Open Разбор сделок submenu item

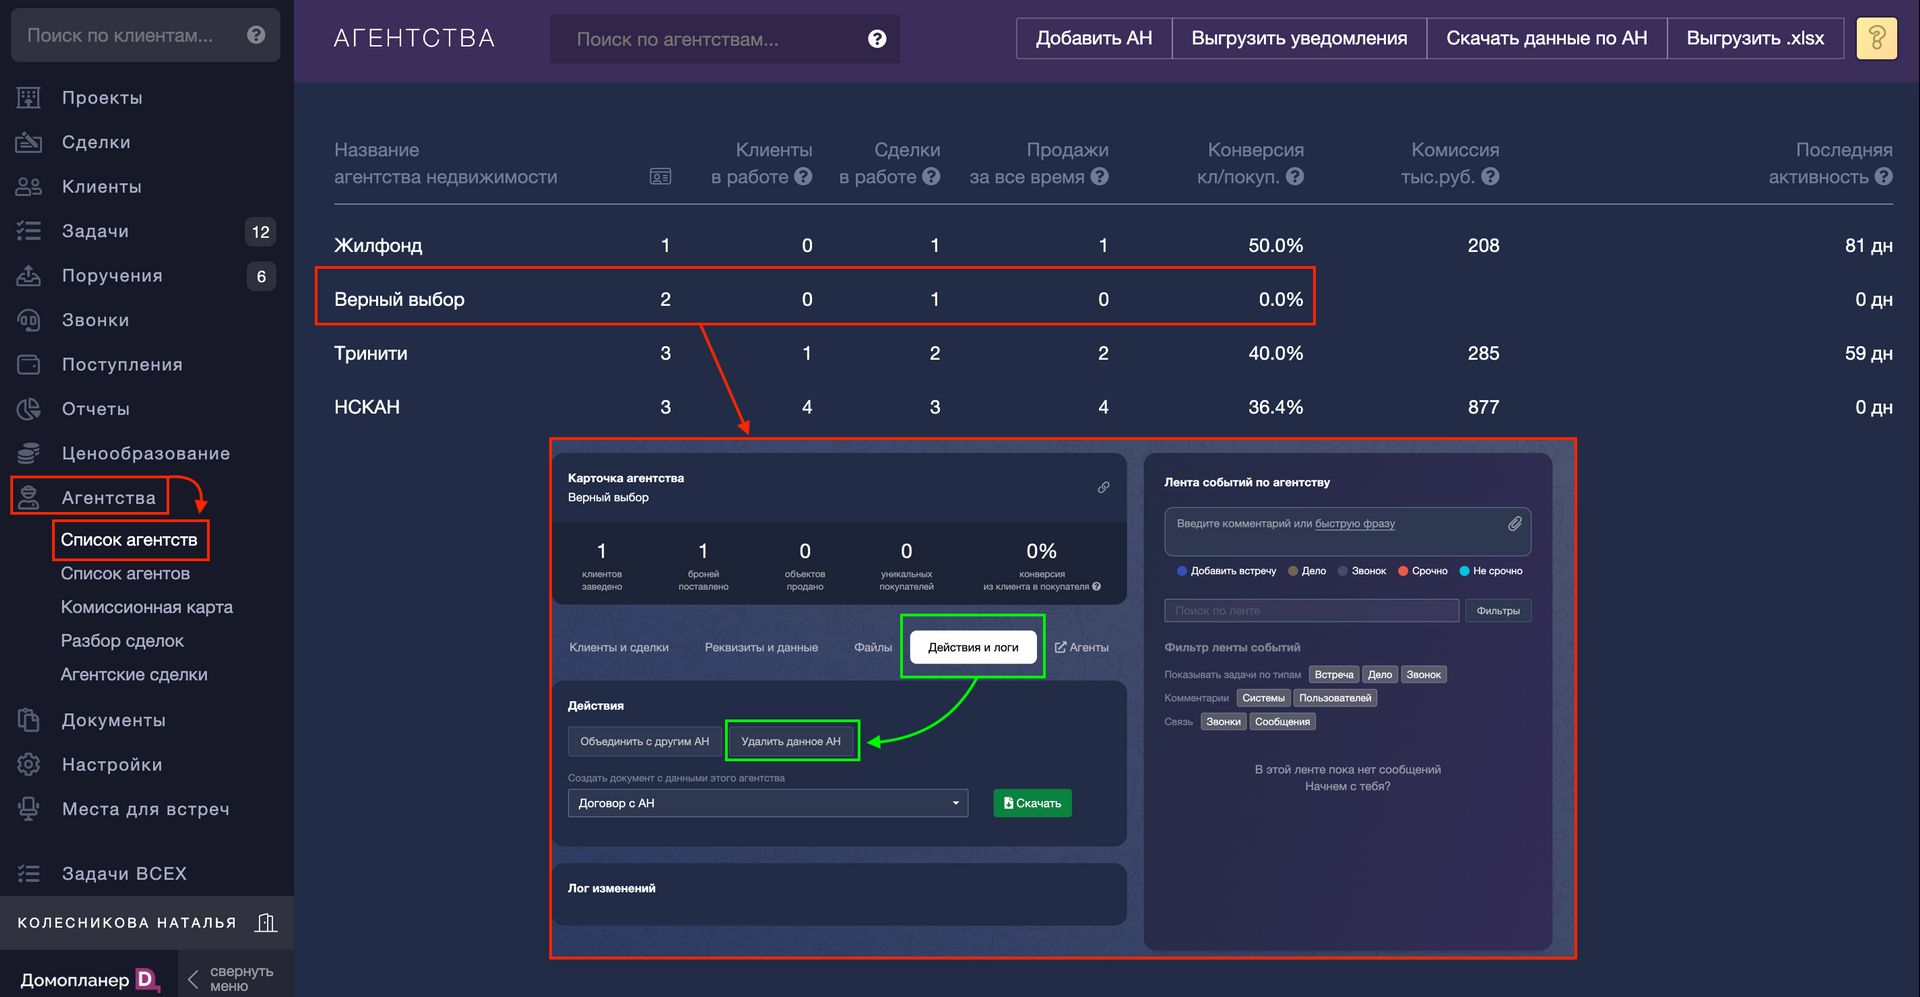[x=122, y=641]
